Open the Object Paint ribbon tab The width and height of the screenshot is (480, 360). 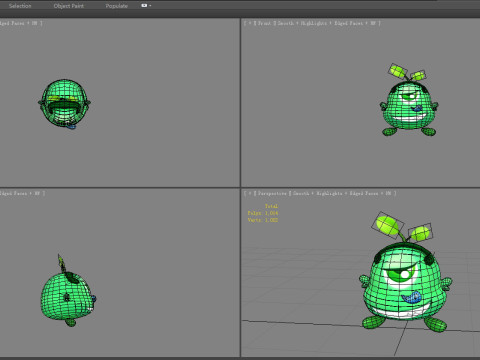coord(69,6)
